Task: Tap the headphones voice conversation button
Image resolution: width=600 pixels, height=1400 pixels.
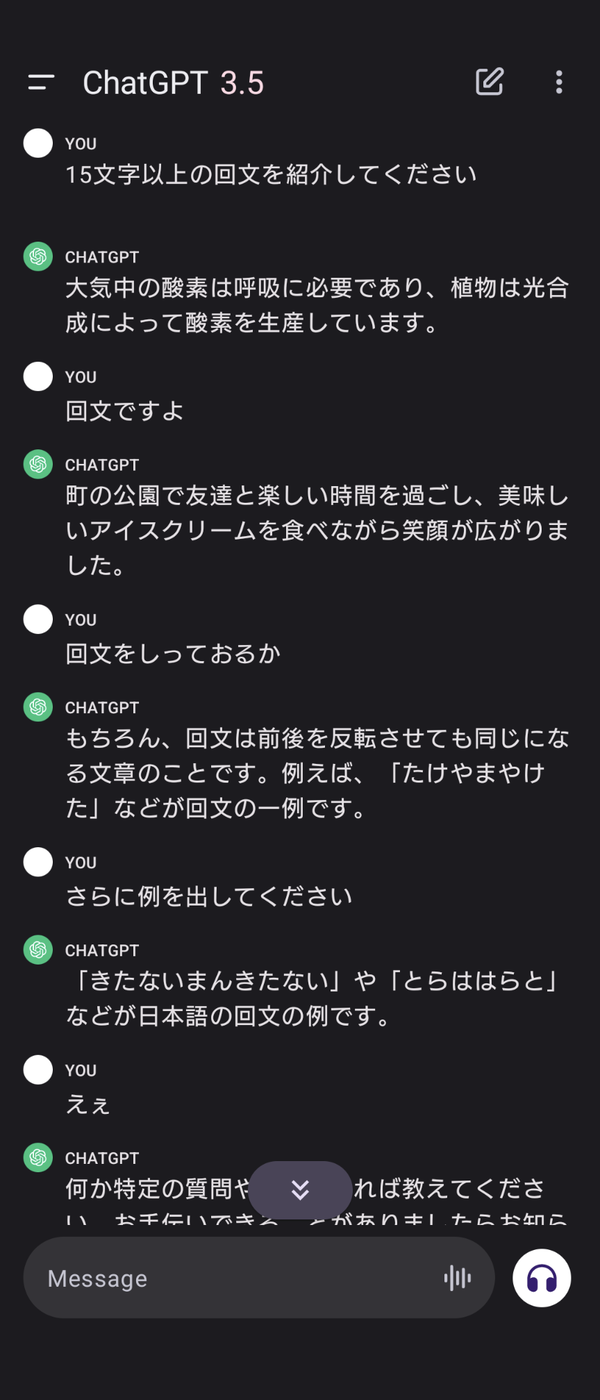Action: (542, 1278)
